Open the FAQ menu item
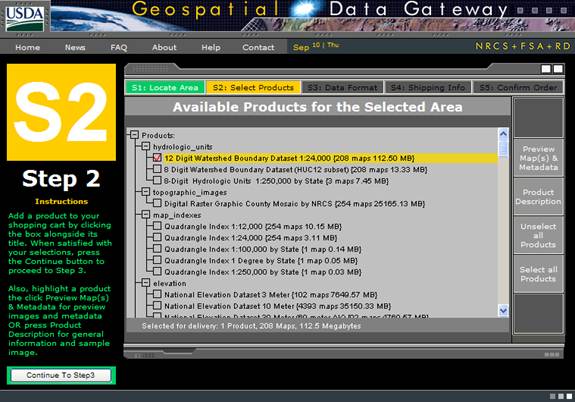Screen dimensions: 575x402 point(119,47)
